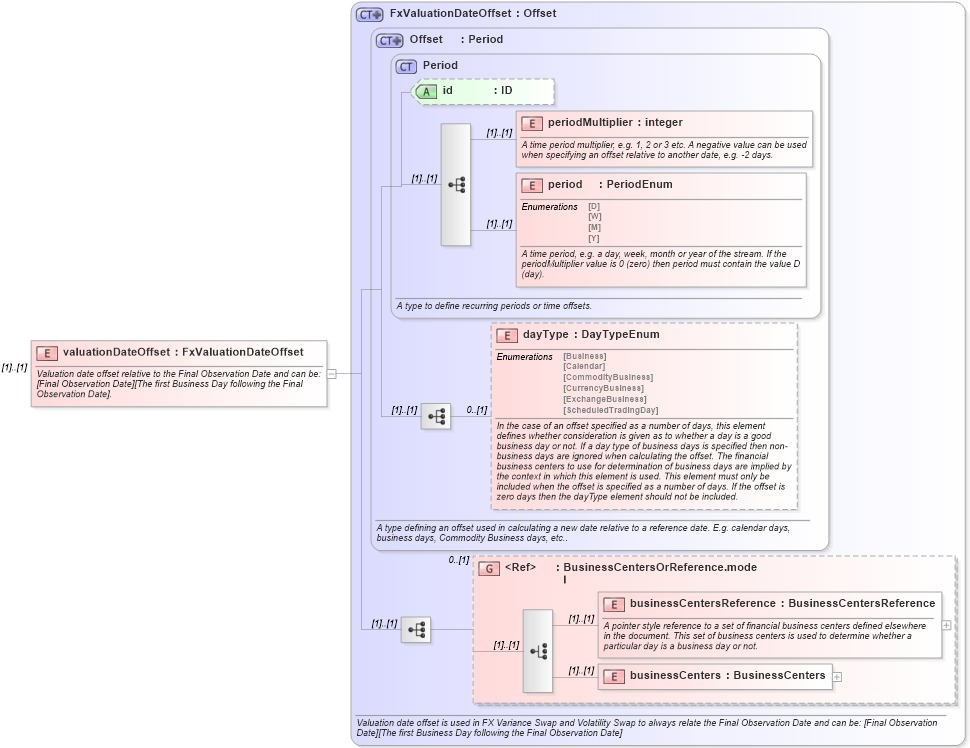Click the A icon of the id attribute
The image size is (970, 748).
coord(424,91)
